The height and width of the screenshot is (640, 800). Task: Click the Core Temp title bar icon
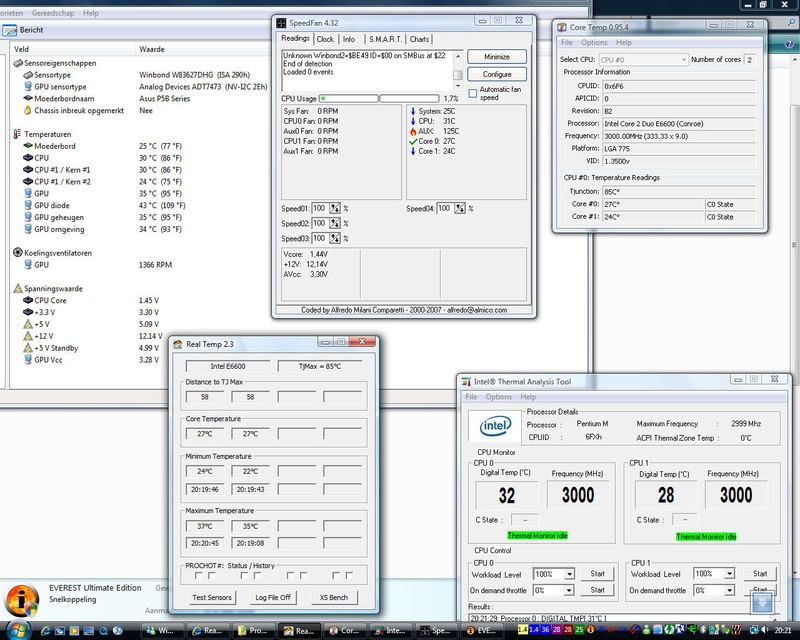pos(562,27)
